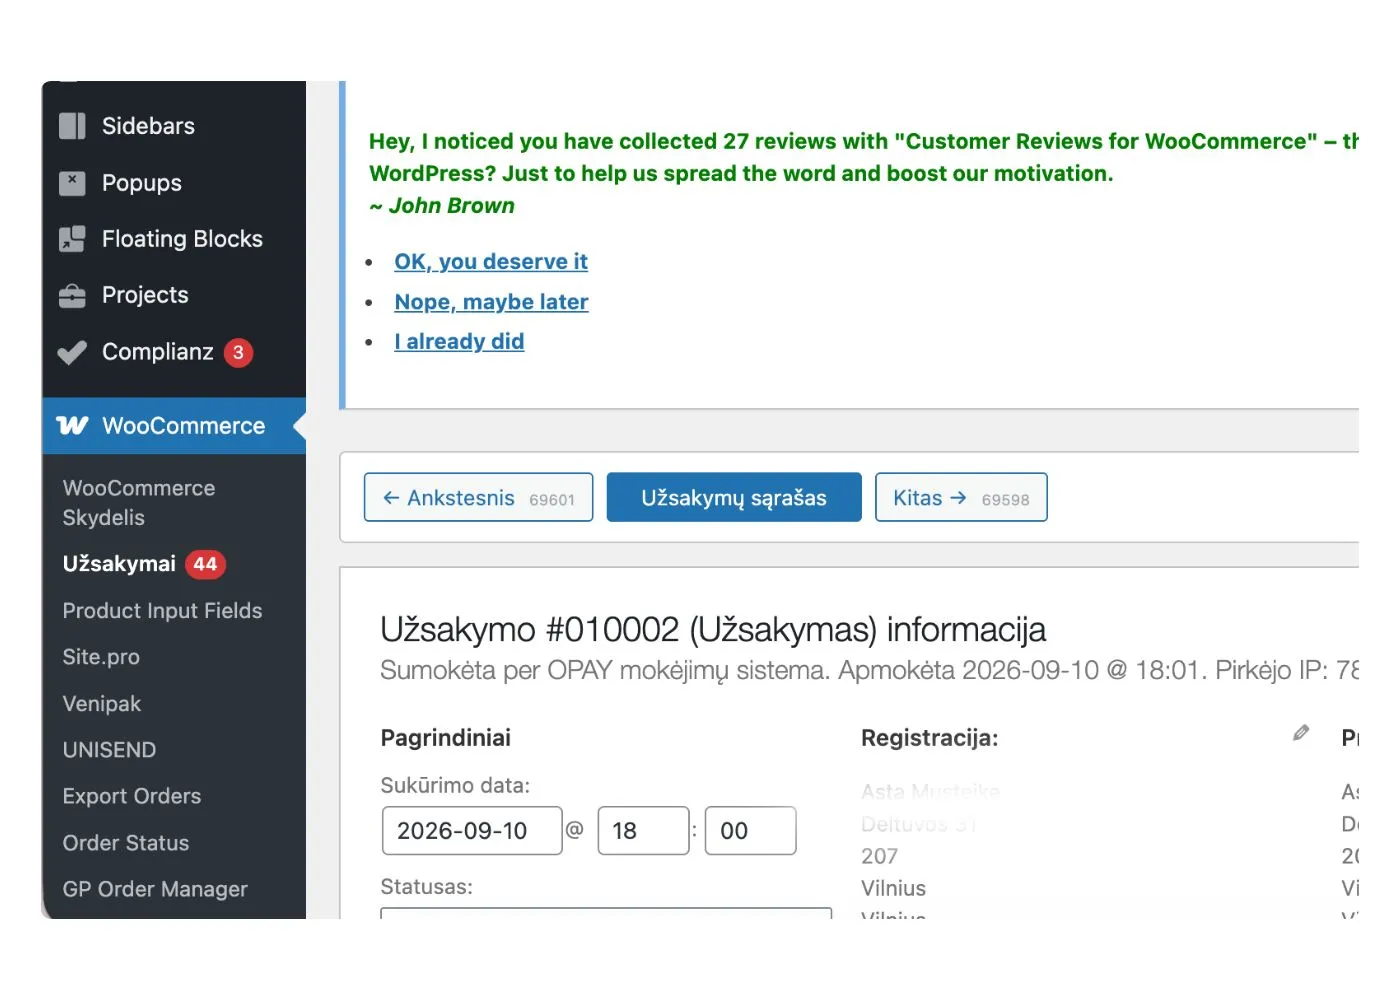Screen dimensions: 1400x1000
Task: Open the Floating Blocks menu item
Action: (x=174, y=239)
